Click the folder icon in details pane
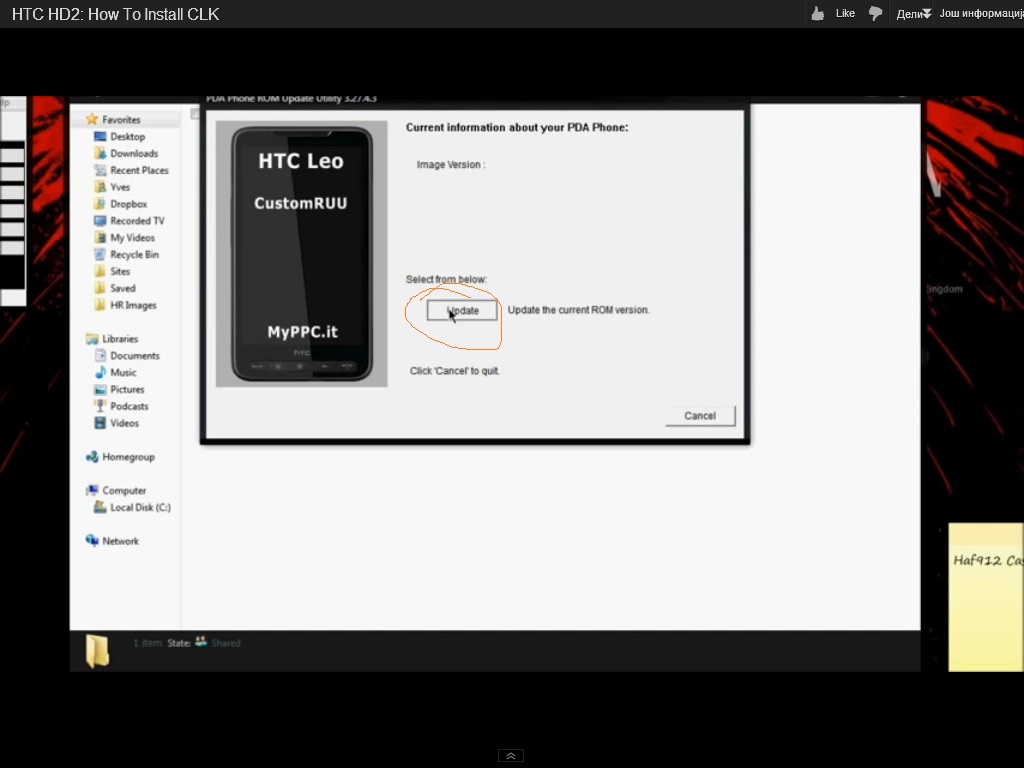This screenshot has height=768, width=1024. pos(97,651)
